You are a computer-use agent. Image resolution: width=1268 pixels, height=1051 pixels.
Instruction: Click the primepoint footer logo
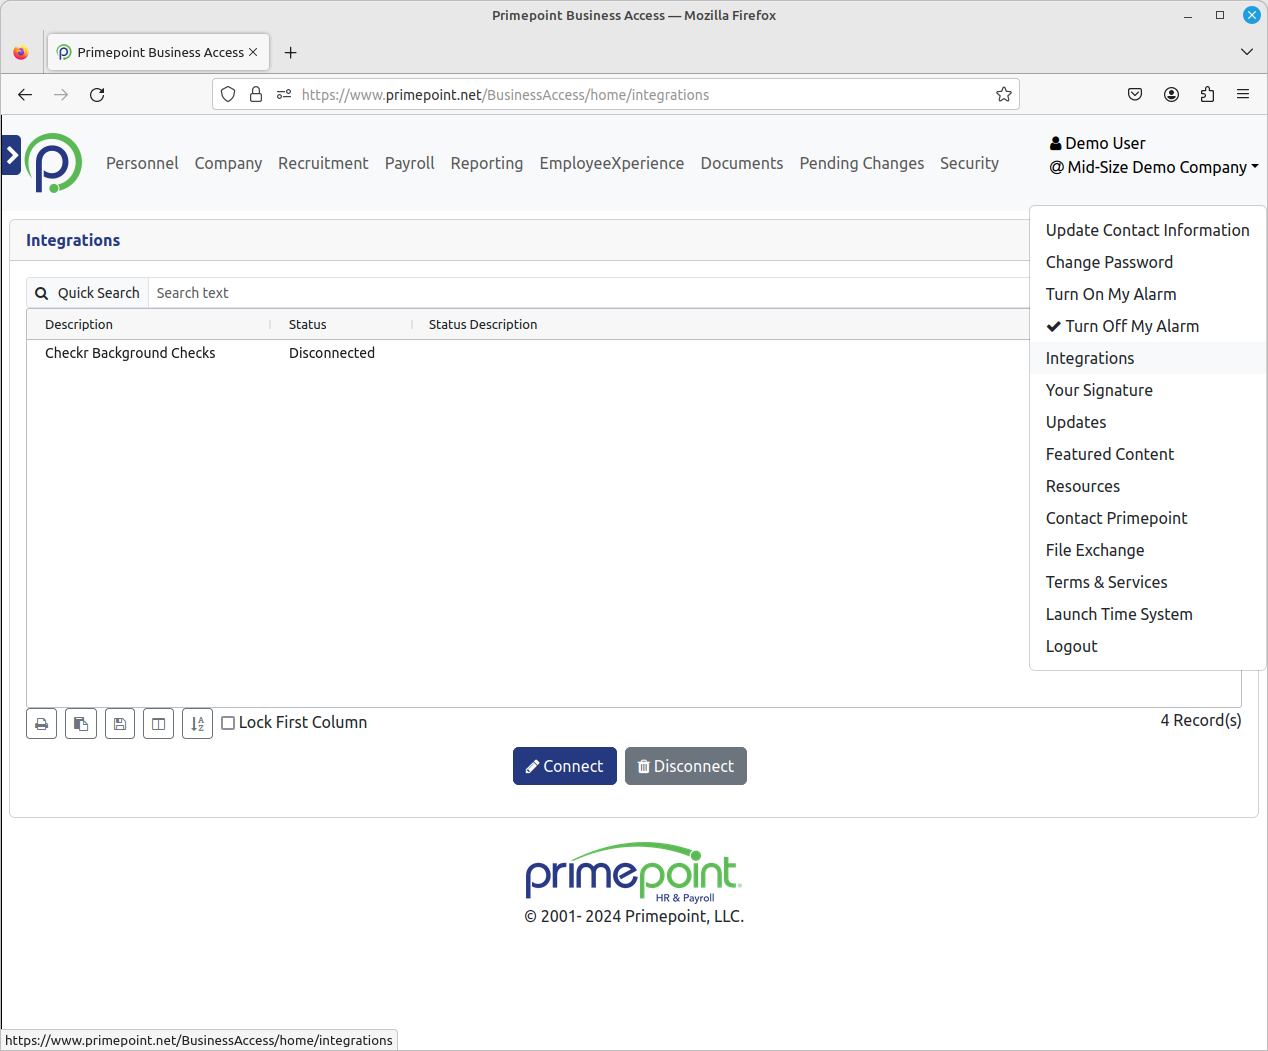point(634,872)
